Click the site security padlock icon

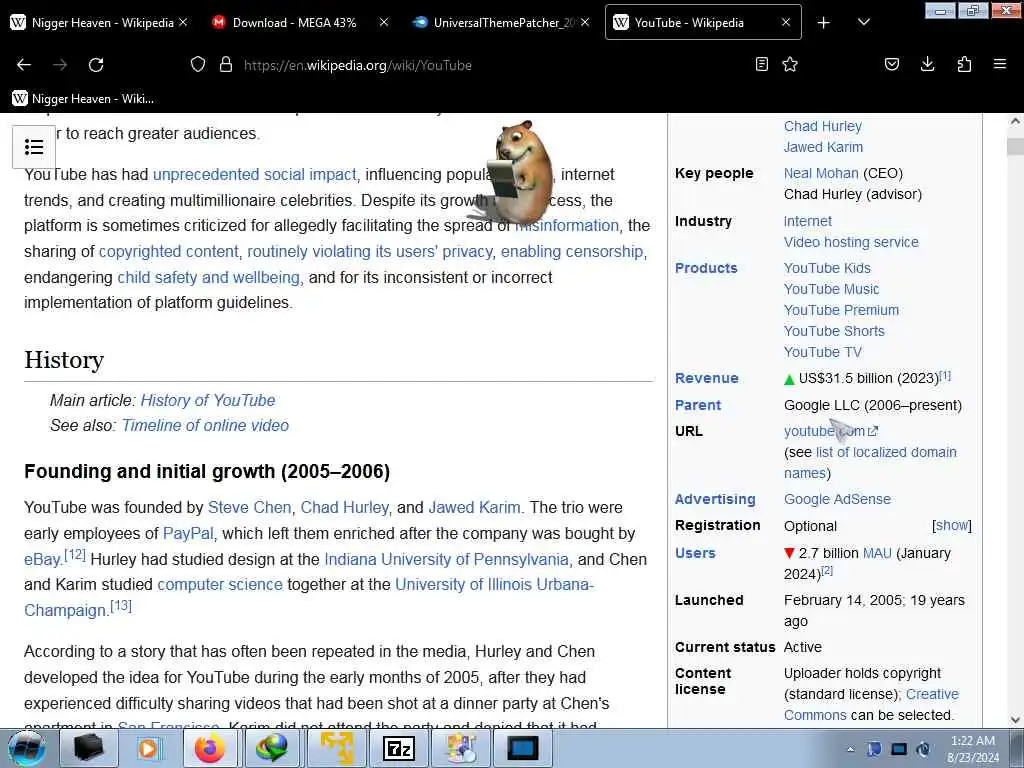click(x=226, y=64)
